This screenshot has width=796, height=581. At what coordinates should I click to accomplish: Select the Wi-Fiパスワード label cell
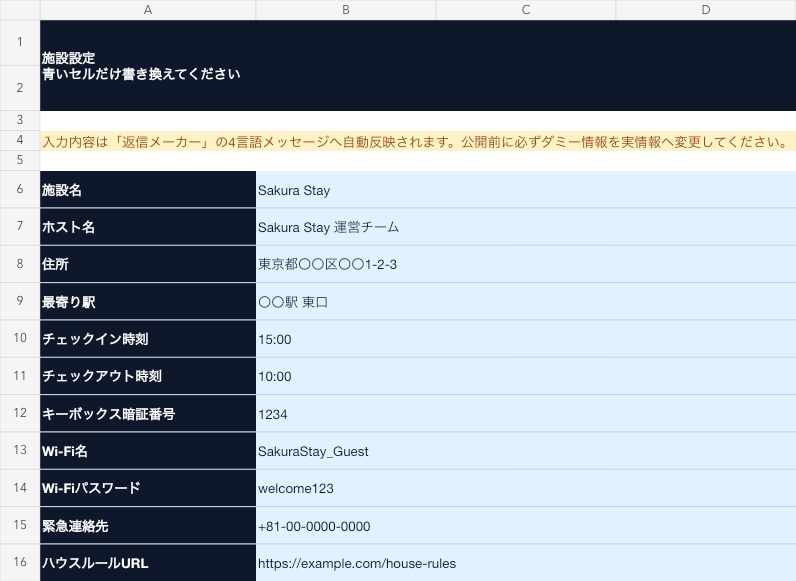(148, 488)
